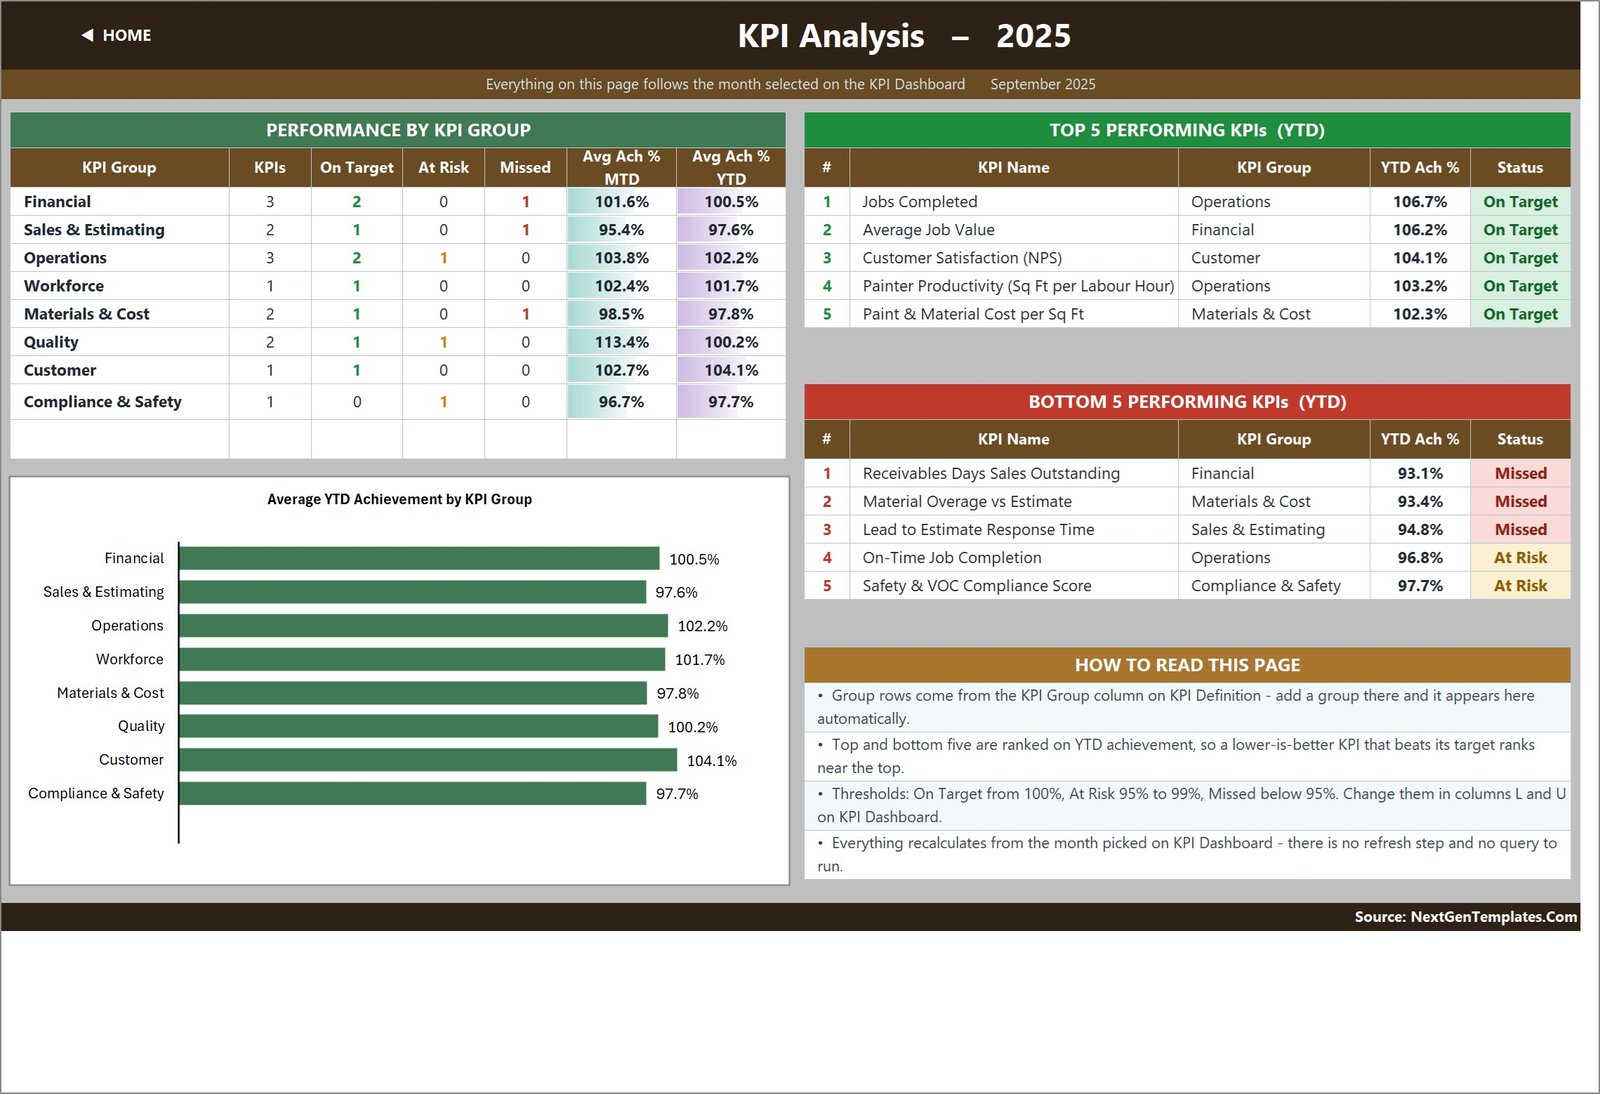Go to the HOME navigation button
The height and width of the screenshot is (1094, 1600).
[116, 35]
